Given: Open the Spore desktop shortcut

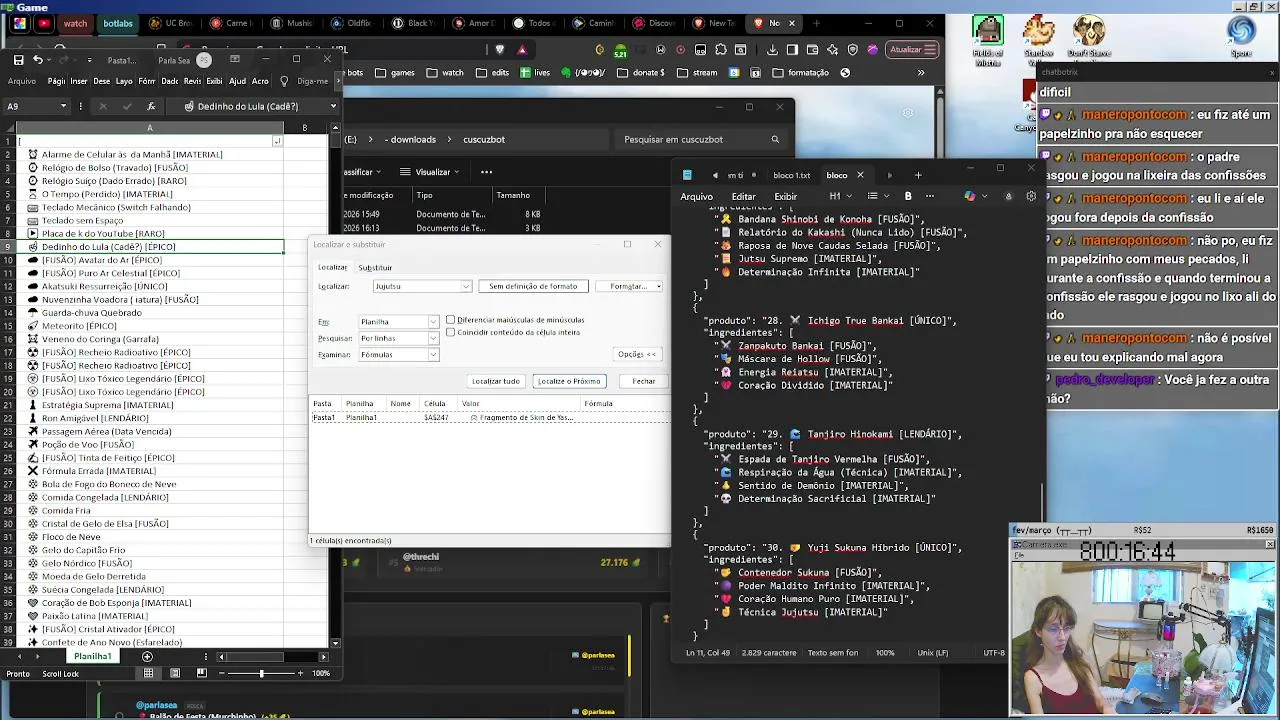Looking at the screenshot, I should click(1241, 37).
